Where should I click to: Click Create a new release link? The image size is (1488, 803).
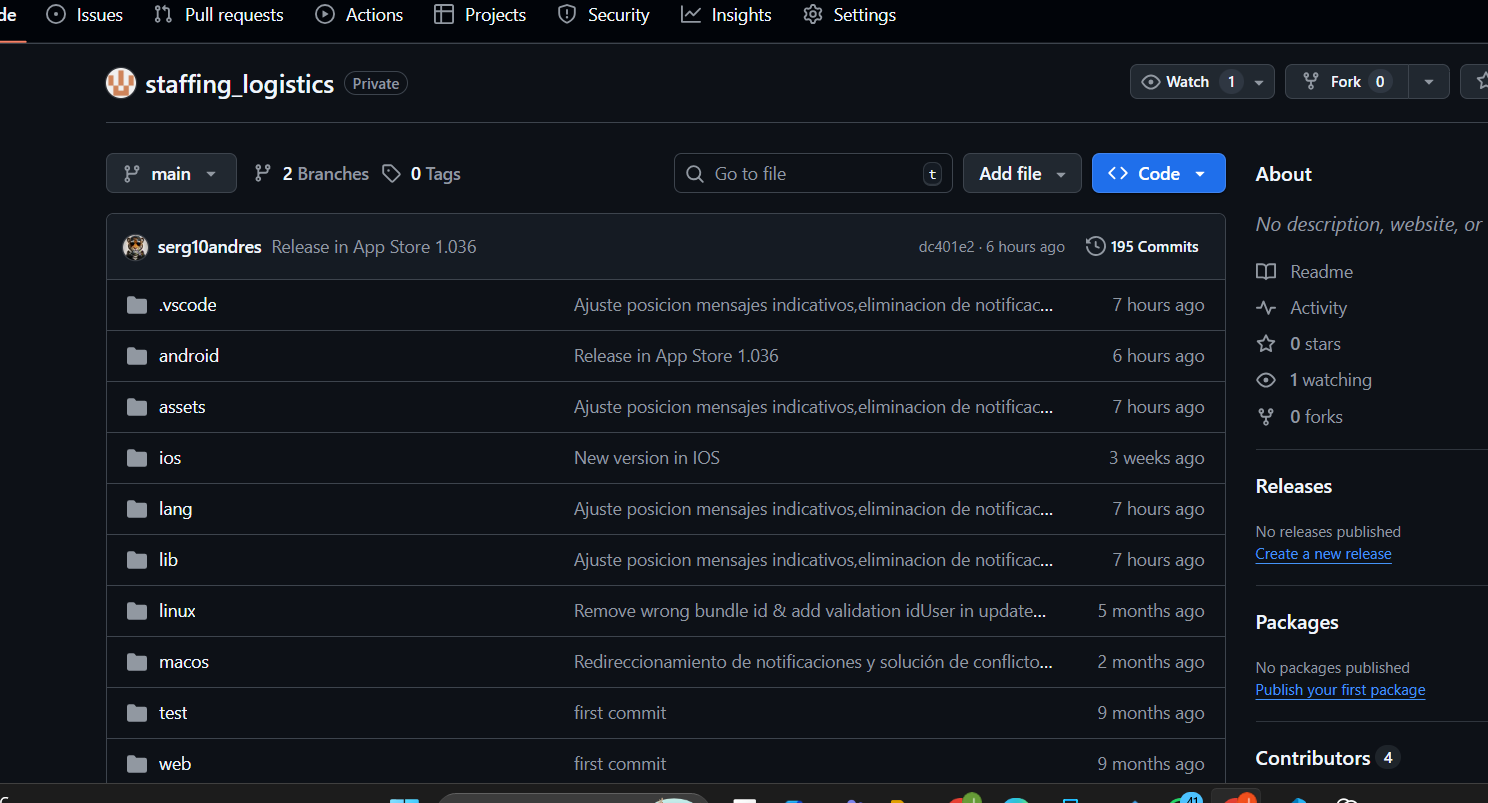click(1323, 554)
